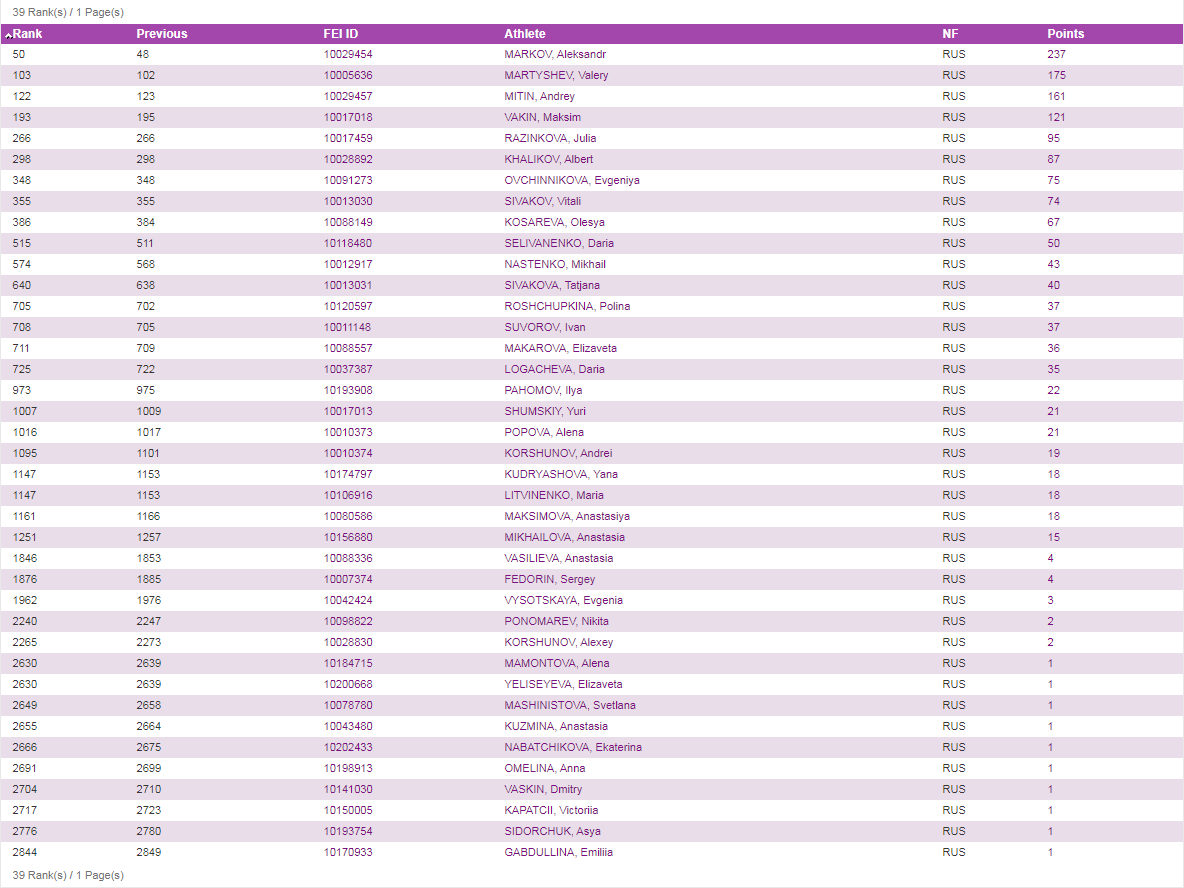1184x888 pixels.
Task: Sort by the NF column header
Action: [x=950, y=34]
